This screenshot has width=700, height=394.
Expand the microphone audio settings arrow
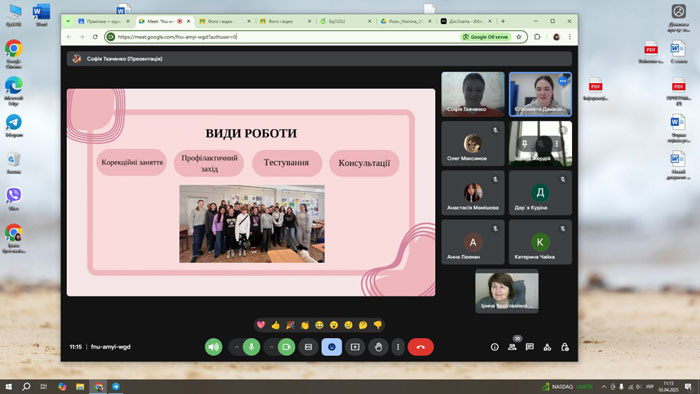[236, 347]
